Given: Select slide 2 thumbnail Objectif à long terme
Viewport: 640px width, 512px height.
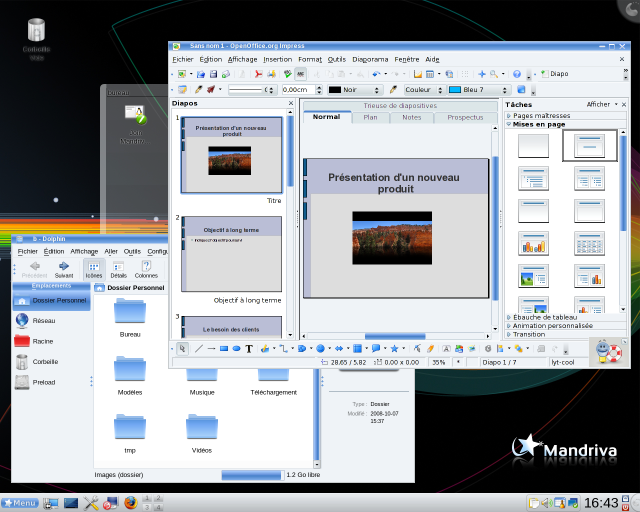Looking at the screenshot, I should [231, 254].
